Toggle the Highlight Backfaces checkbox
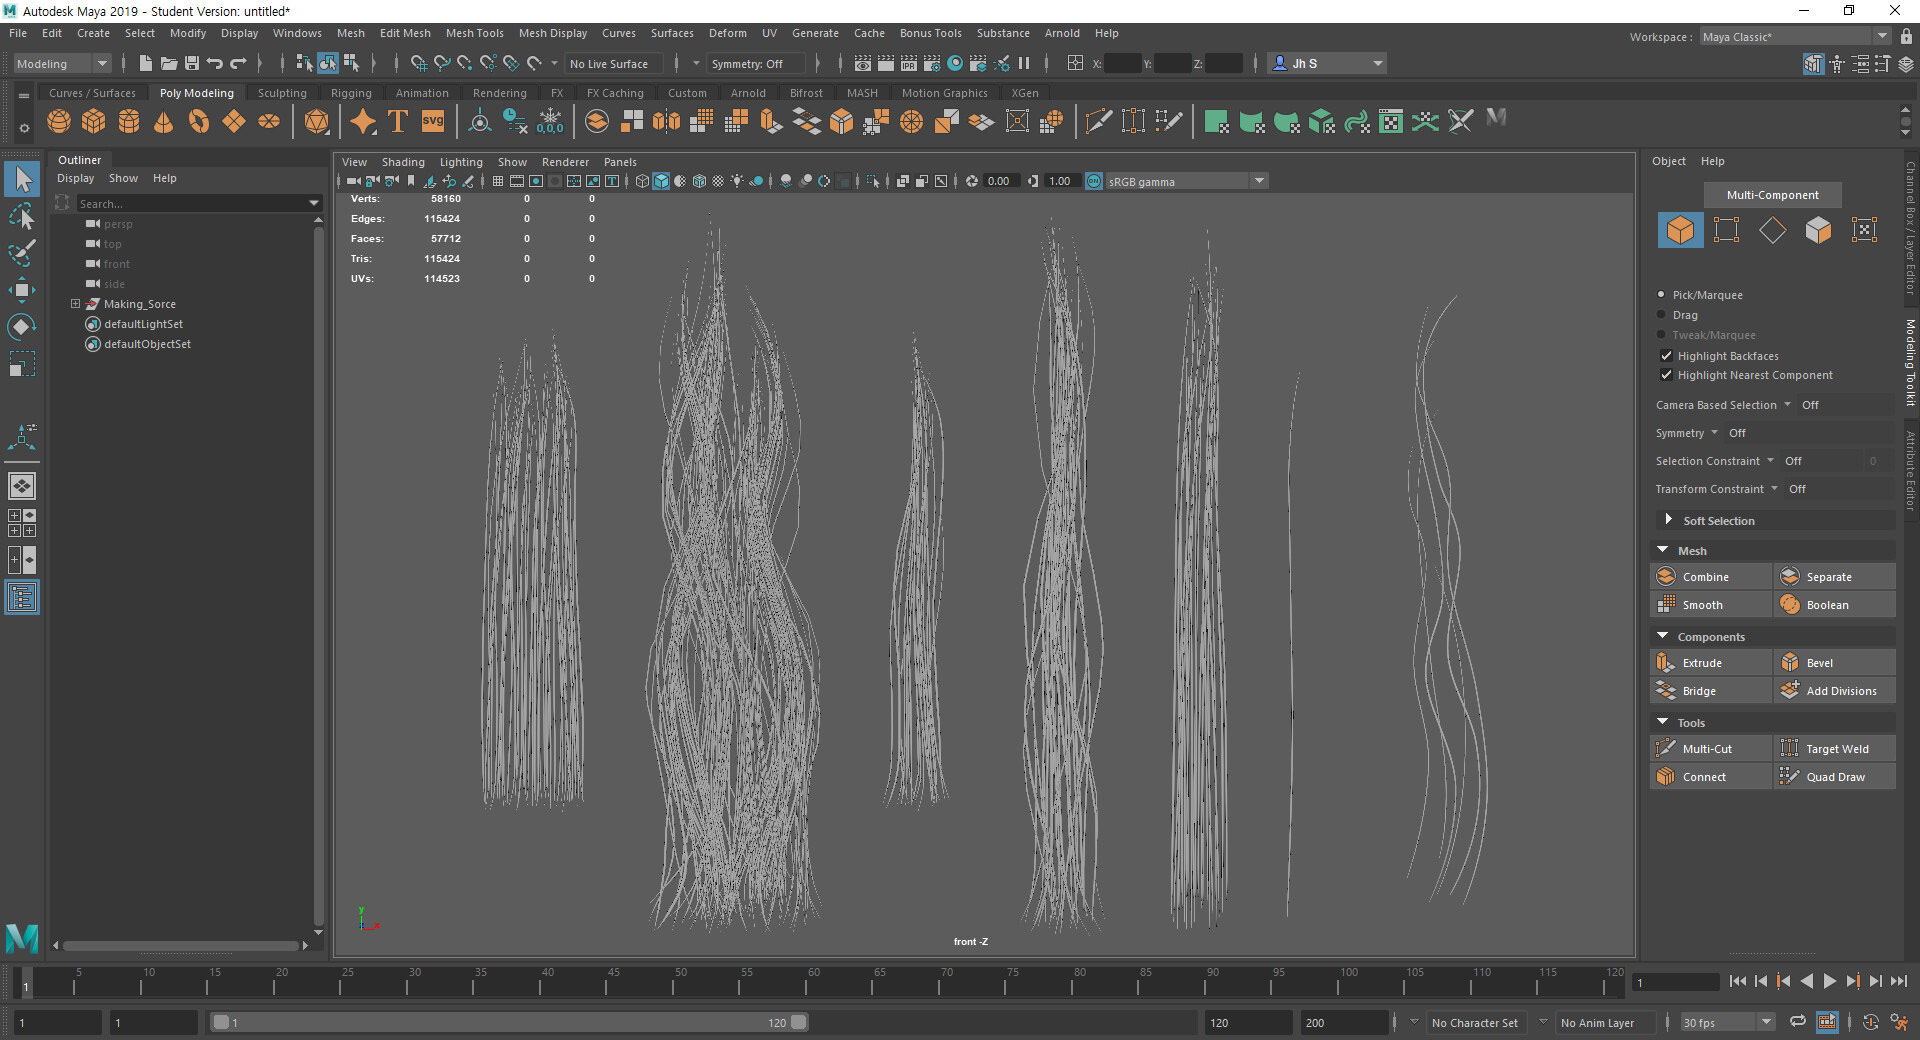1920x1040 pixels. pyautogui.click(x=1666, y=356)
